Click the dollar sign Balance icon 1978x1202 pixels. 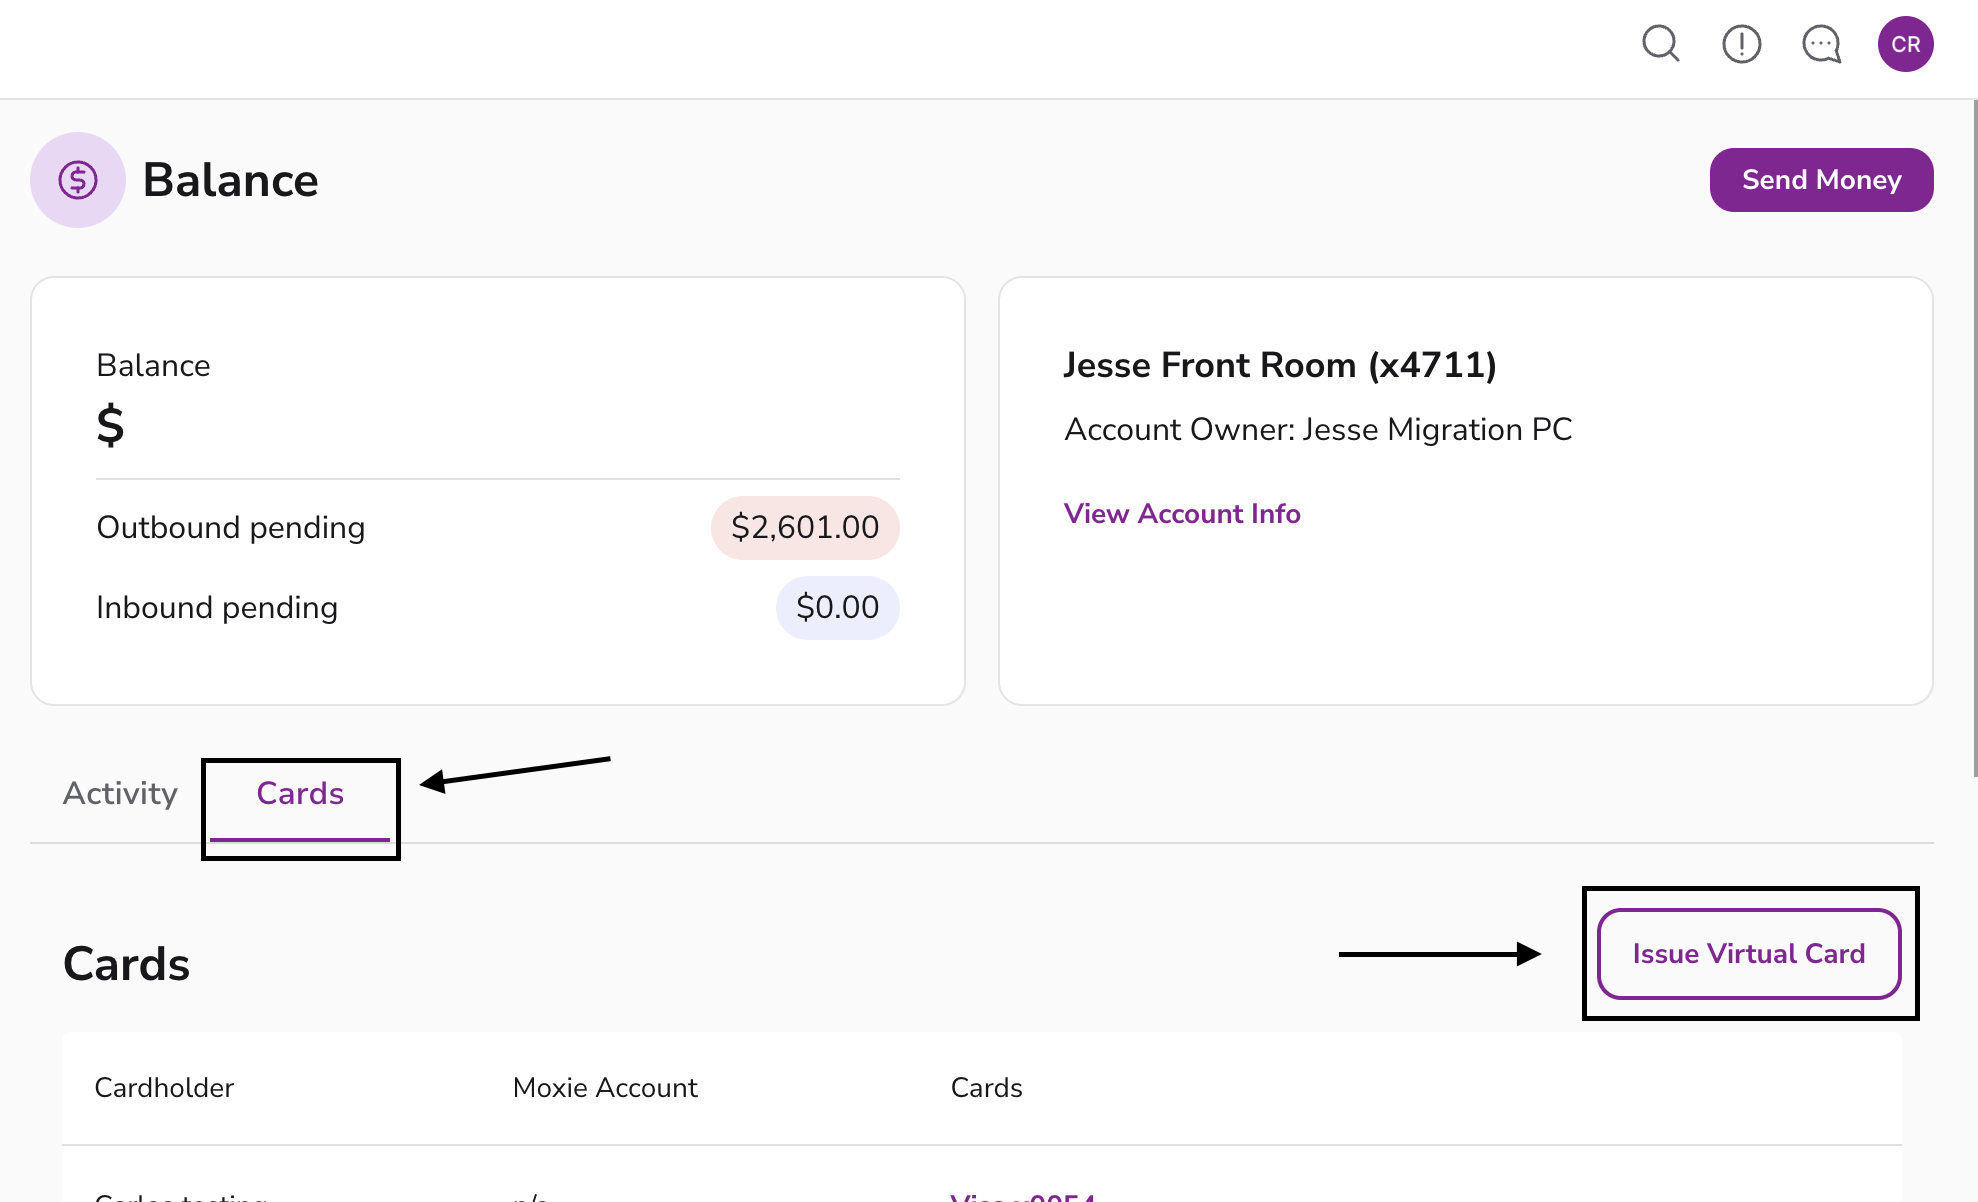pyautogui.click(x=78, y=180)
